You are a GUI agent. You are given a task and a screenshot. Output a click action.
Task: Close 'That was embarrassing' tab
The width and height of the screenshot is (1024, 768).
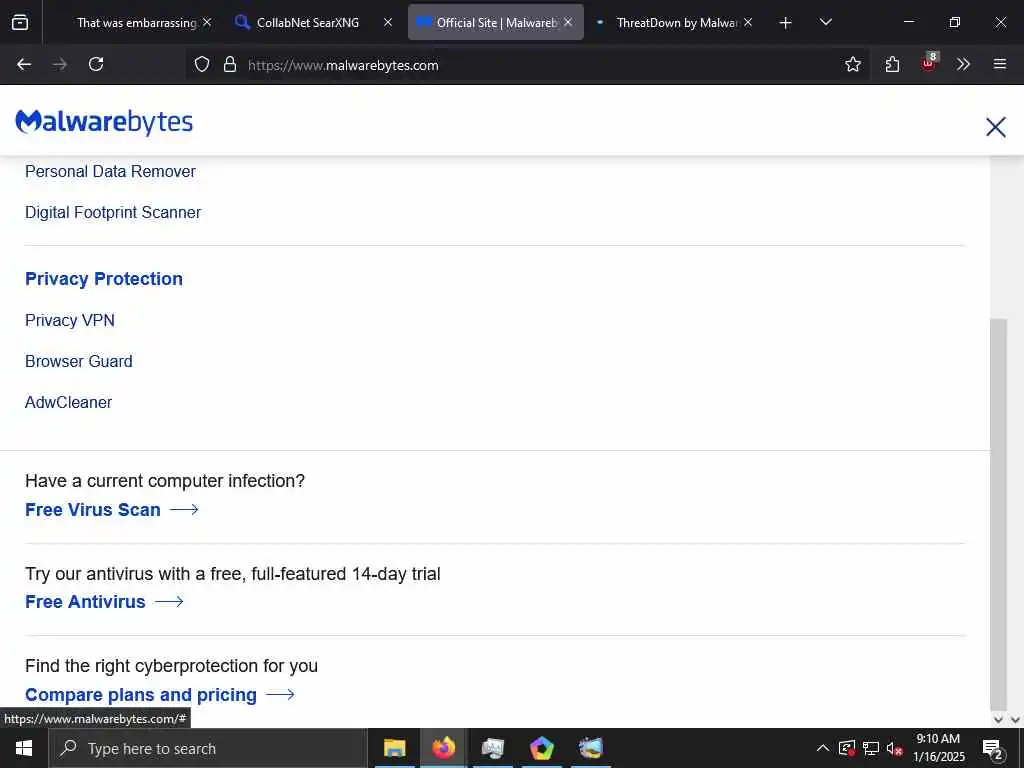tap(207, 22)
